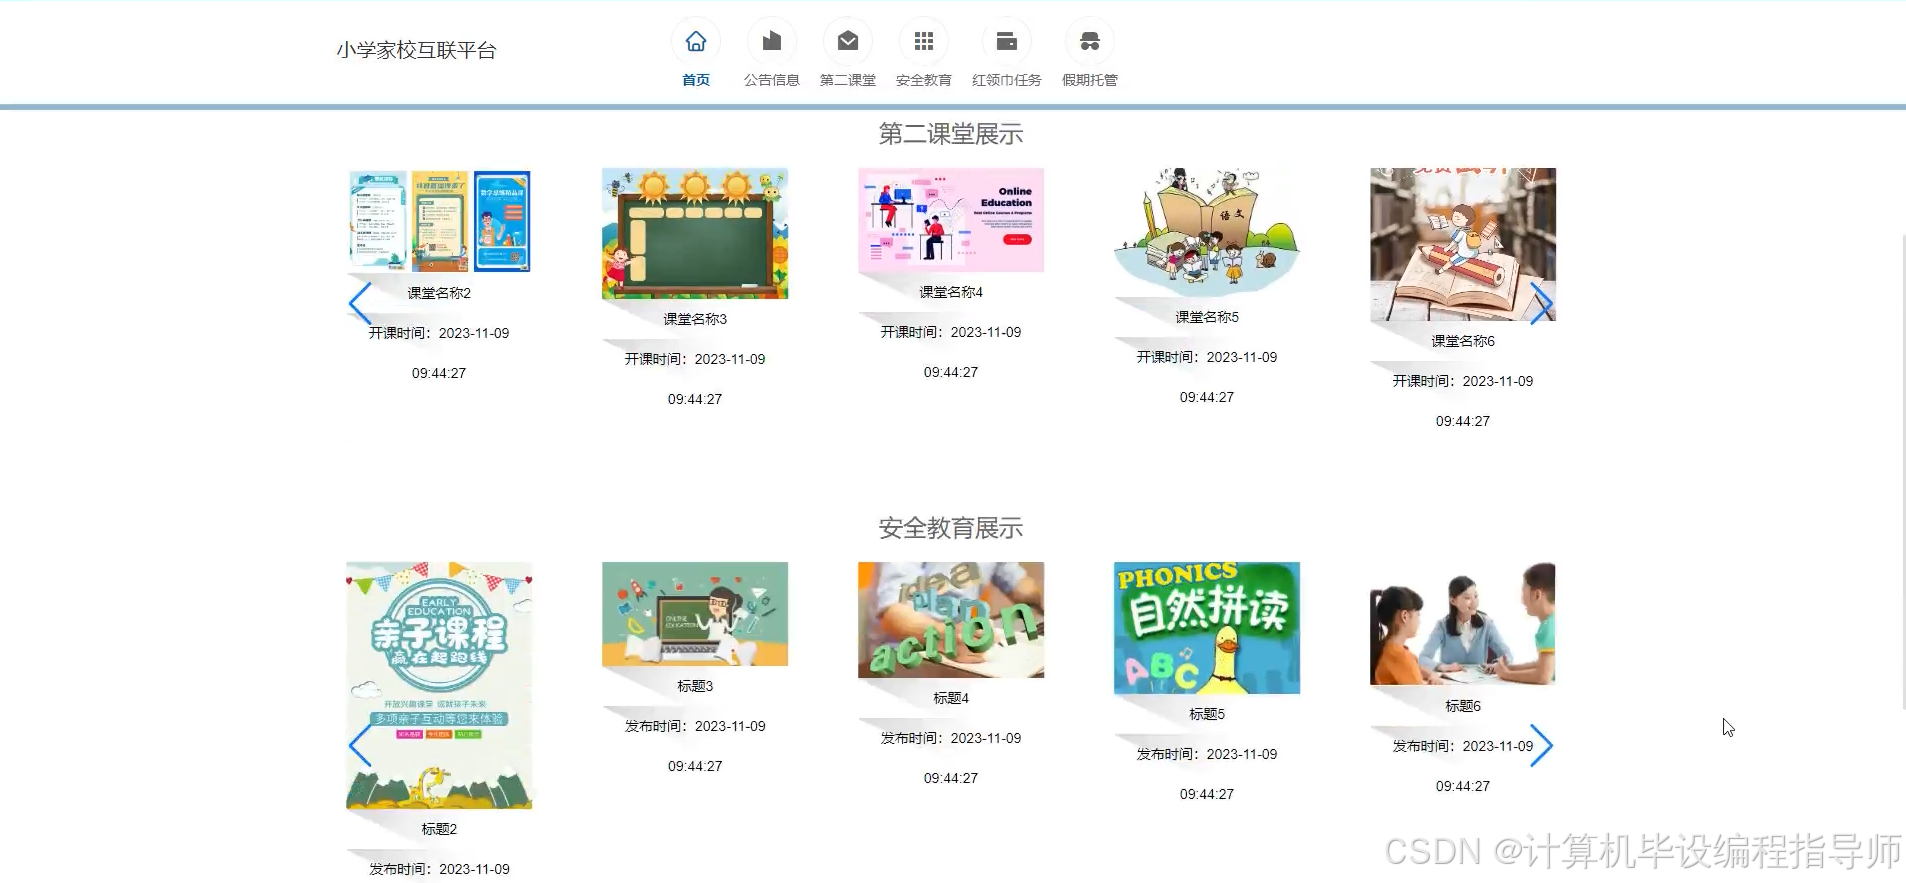Click the 课堂名称2 title link
The height and width of the screenshot is (883, 1906).
point(439,293)
